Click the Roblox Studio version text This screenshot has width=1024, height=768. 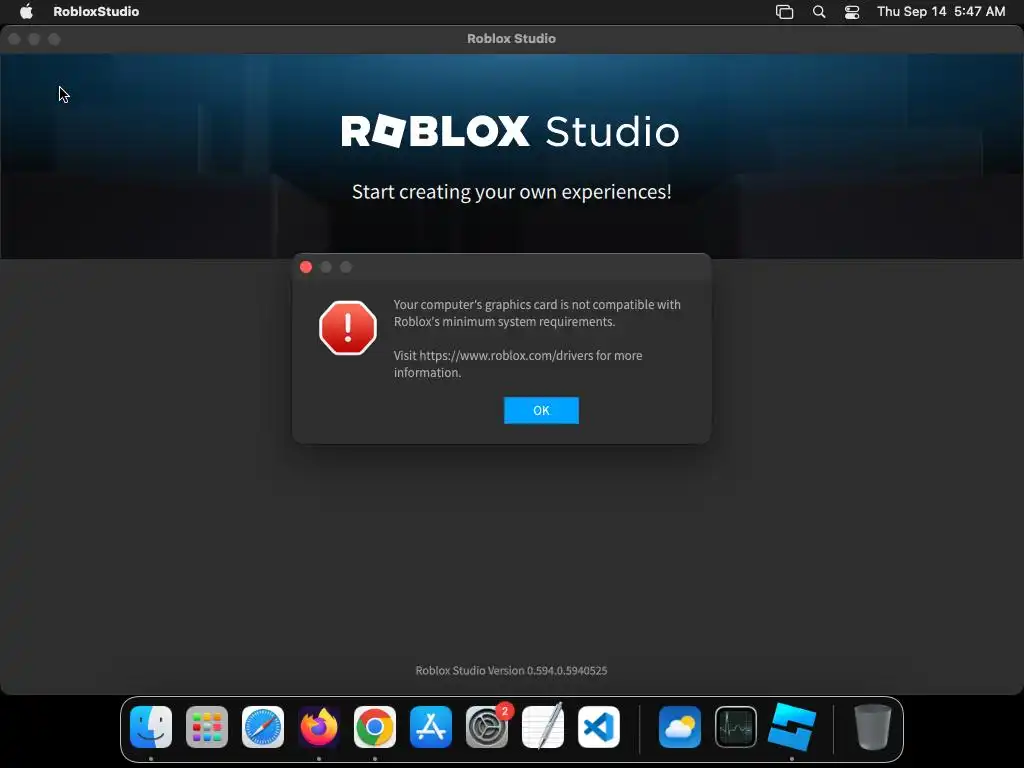pos(511,670)
